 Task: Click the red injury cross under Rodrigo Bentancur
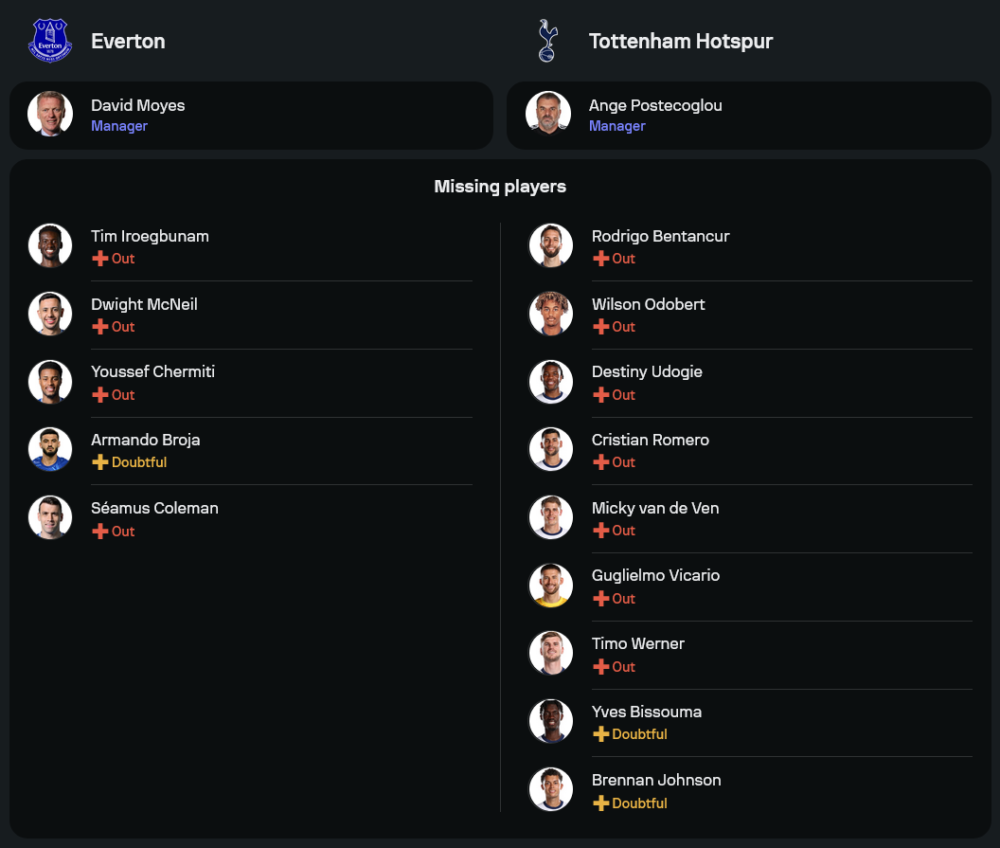(x=601, y=259)
